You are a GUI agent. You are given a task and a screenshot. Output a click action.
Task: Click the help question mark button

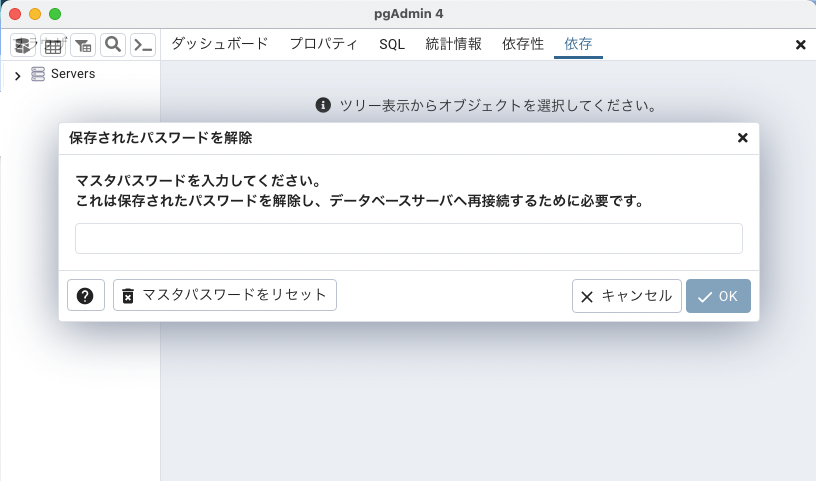86,295
